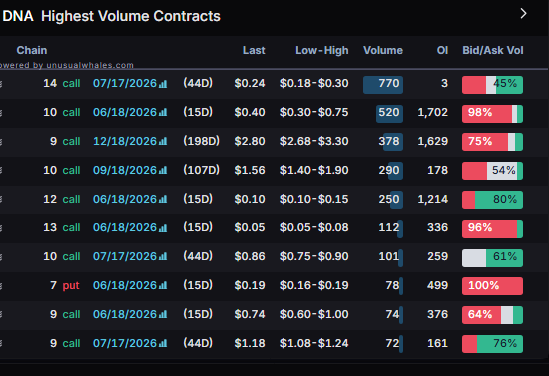Open the 07/17/2026 expiry link priced $1.18
The height and width of the screenshot is (376, 549).
point(125,343)
